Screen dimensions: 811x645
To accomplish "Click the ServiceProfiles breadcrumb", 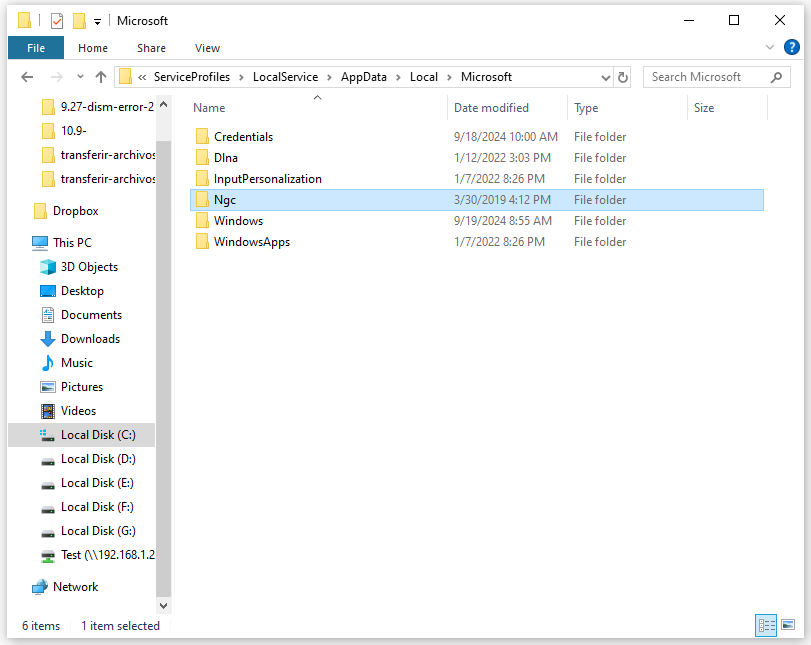I will (192, 77).
